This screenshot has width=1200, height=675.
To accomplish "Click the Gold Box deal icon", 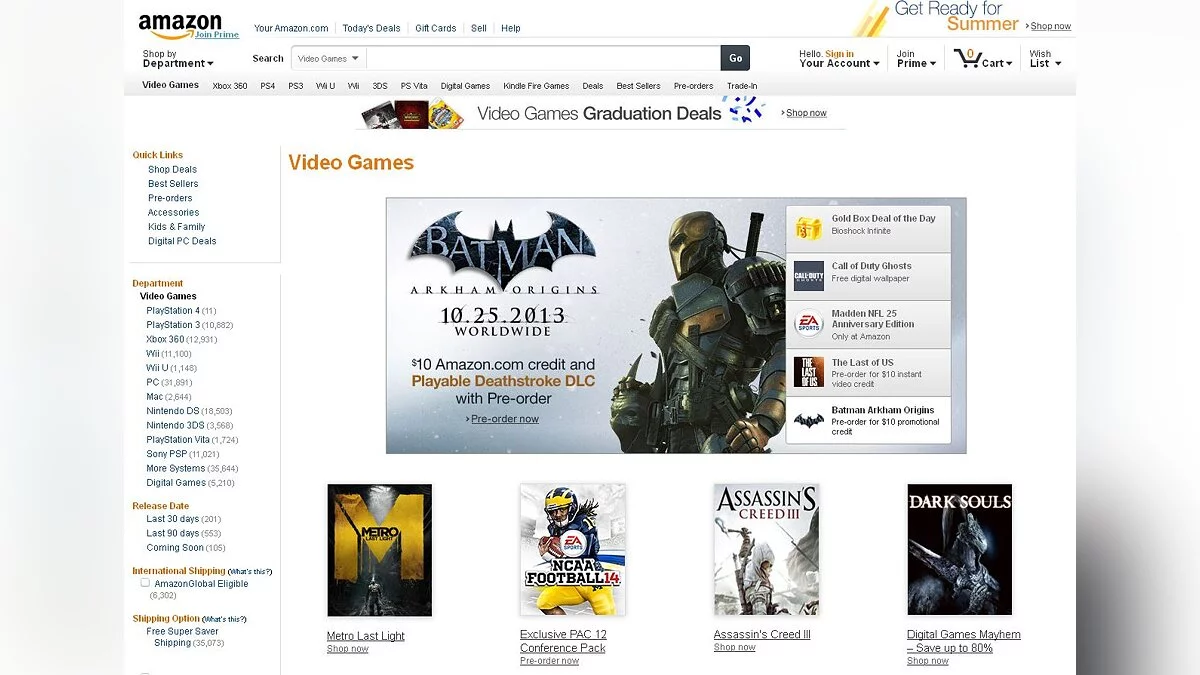I will click(x=808, y=229).
